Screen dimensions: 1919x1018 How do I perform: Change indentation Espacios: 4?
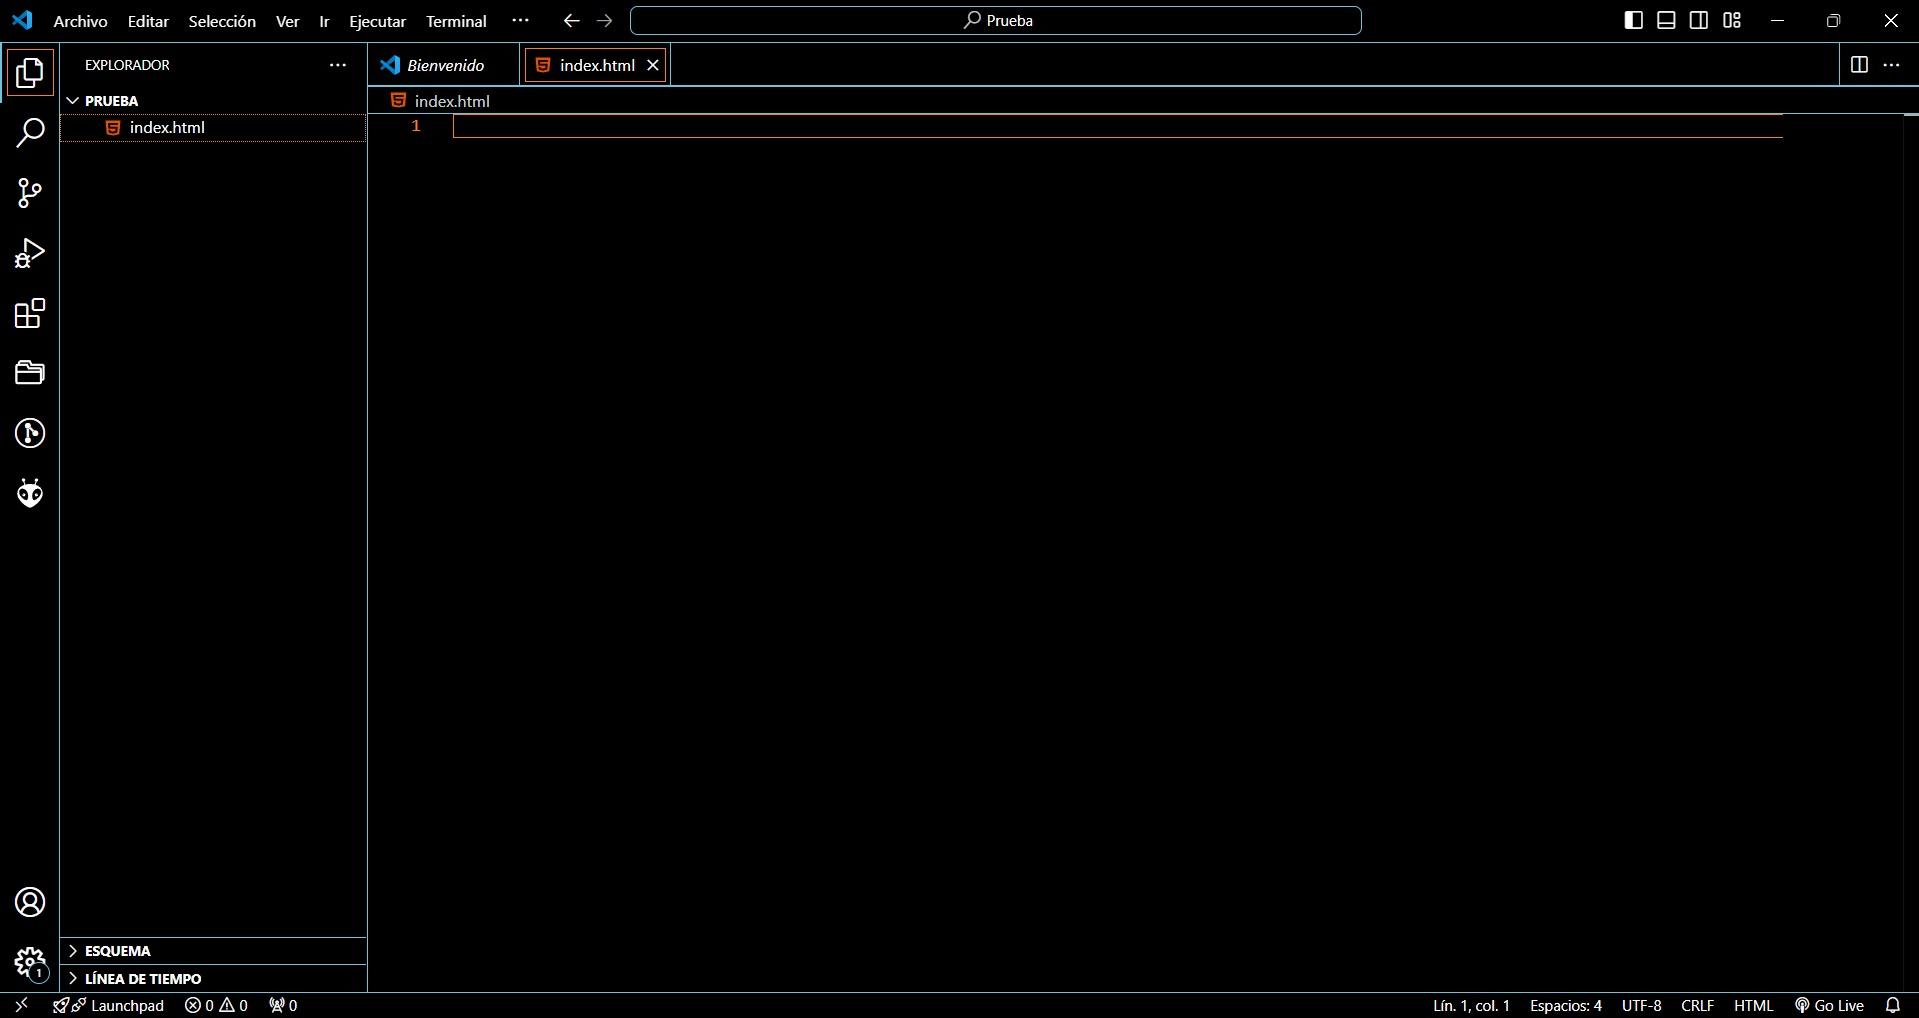1565,1005
